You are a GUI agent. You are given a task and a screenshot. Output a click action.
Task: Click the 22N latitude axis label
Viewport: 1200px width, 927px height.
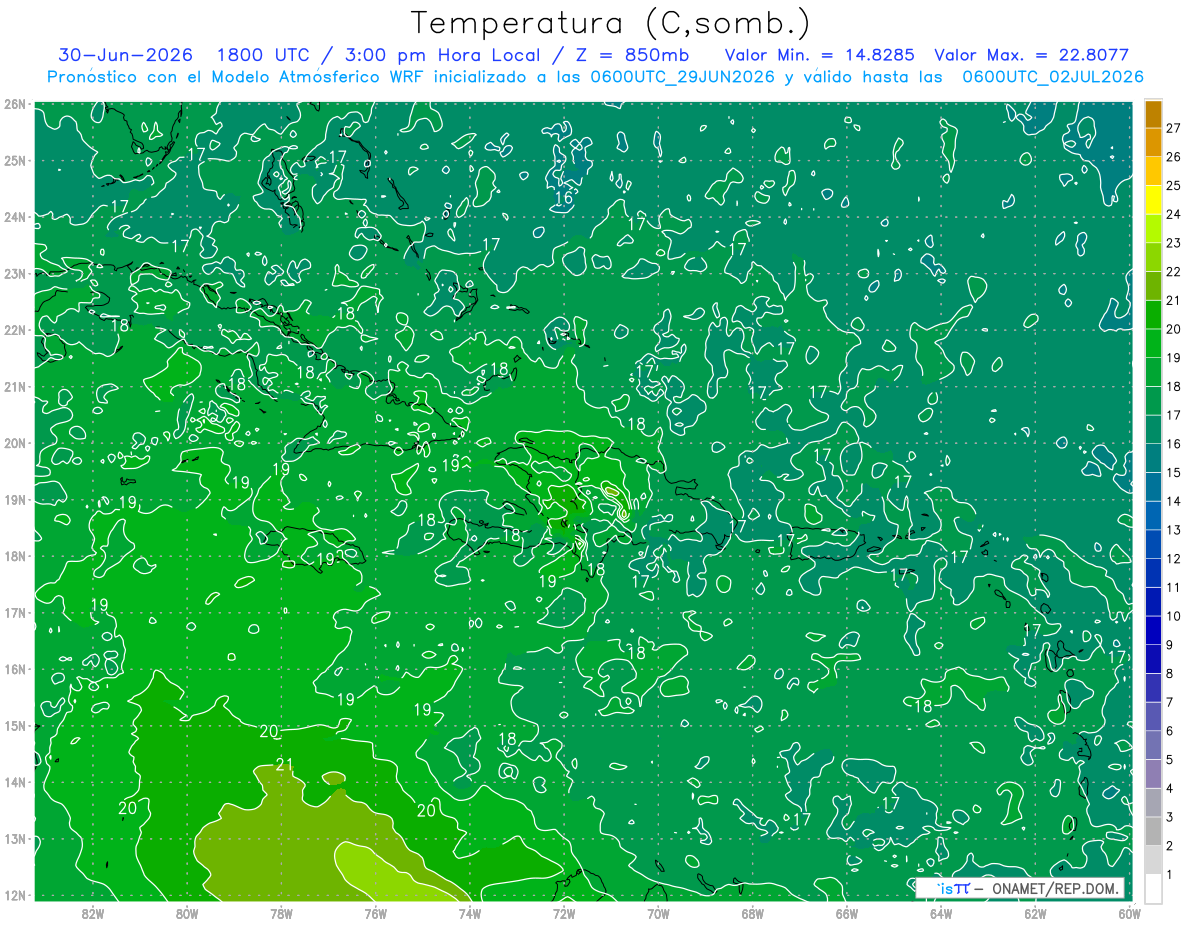(14, 330)
